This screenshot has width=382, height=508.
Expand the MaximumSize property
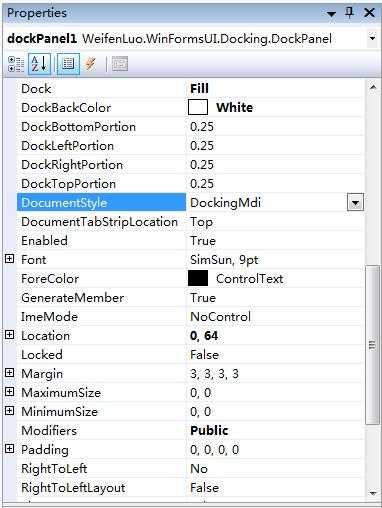[10, 392]
